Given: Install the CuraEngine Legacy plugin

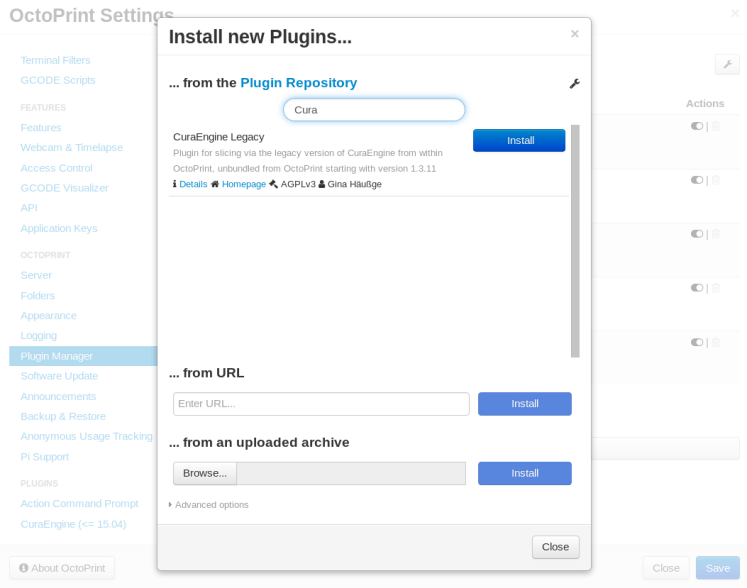Looking at the screenshot, I should 519,141.
